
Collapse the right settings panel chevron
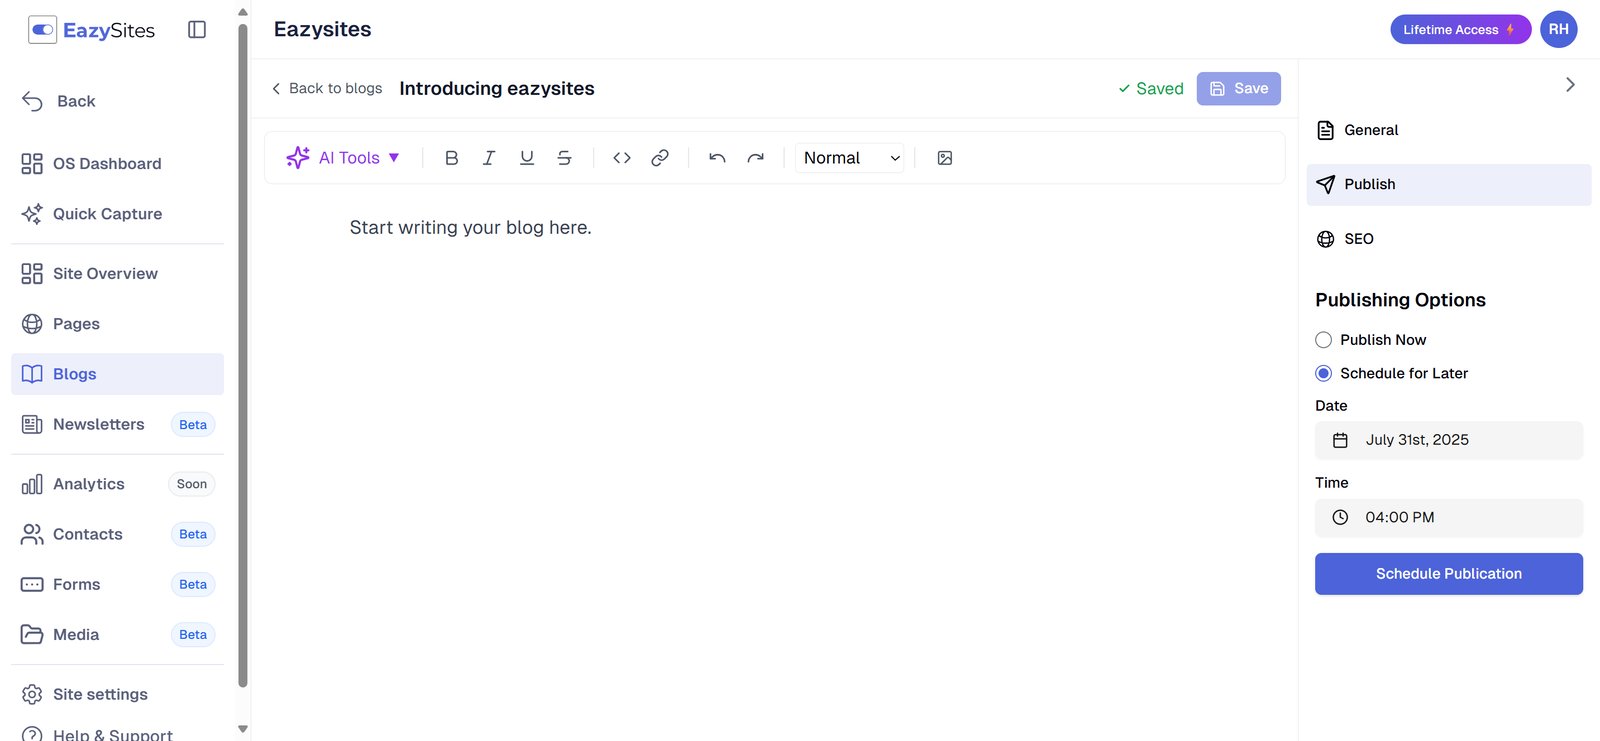tap(1570, 85)
